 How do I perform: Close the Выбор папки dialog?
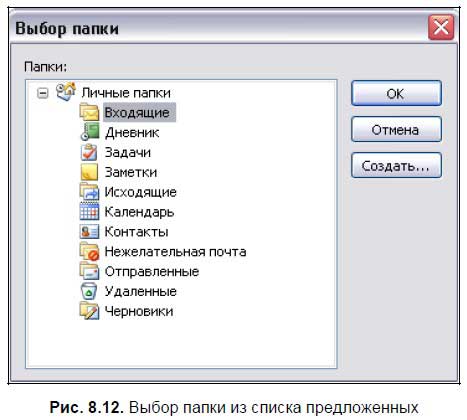click(x=441, y=27)
